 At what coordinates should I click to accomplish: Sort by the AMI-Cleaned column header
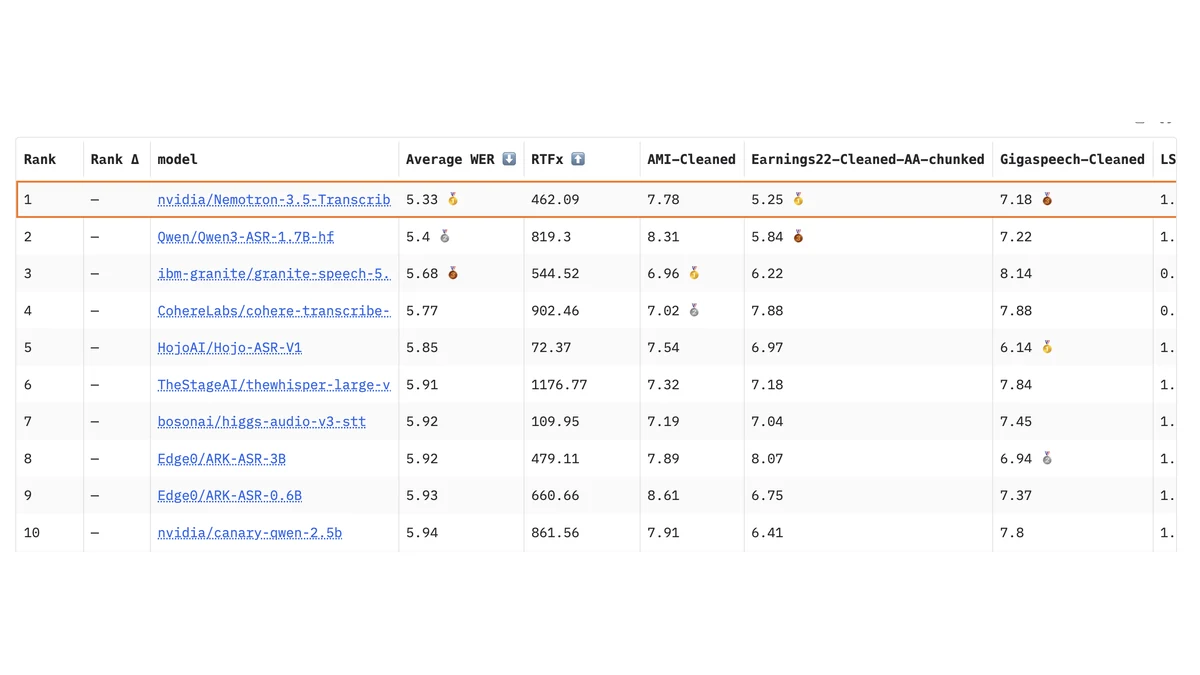pyautogui.click(x=691, y=159)
